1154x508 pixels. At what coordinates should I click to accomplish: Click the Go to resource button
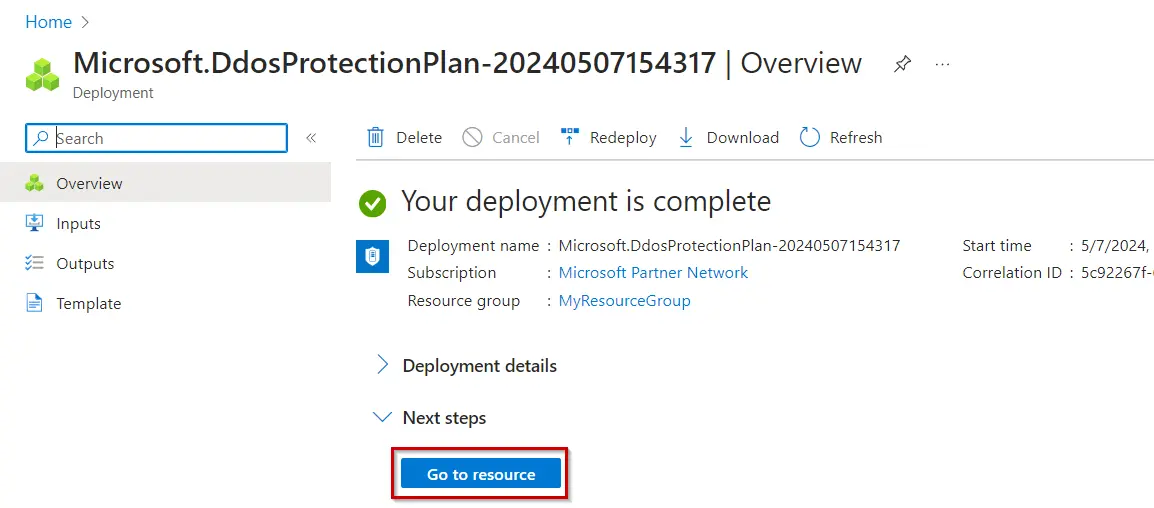[x=481, y=474]
